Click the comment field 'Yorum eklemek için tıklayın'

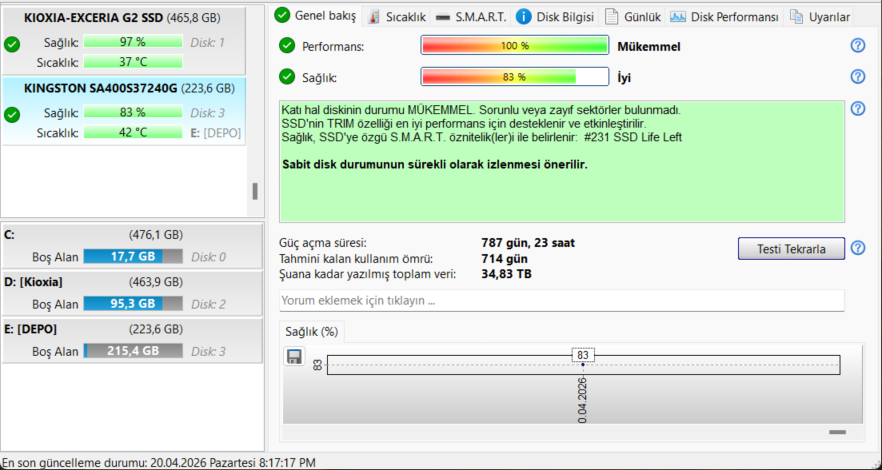[561, 300]
